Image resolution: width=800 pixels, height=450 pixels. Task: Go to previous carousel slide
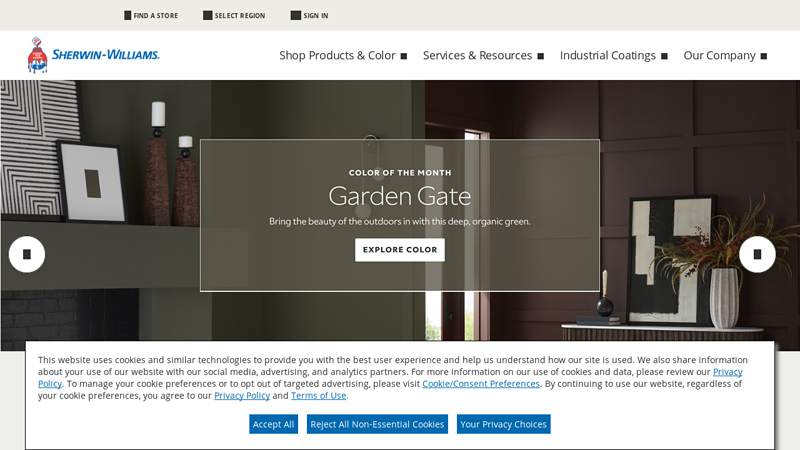[27, 254]
